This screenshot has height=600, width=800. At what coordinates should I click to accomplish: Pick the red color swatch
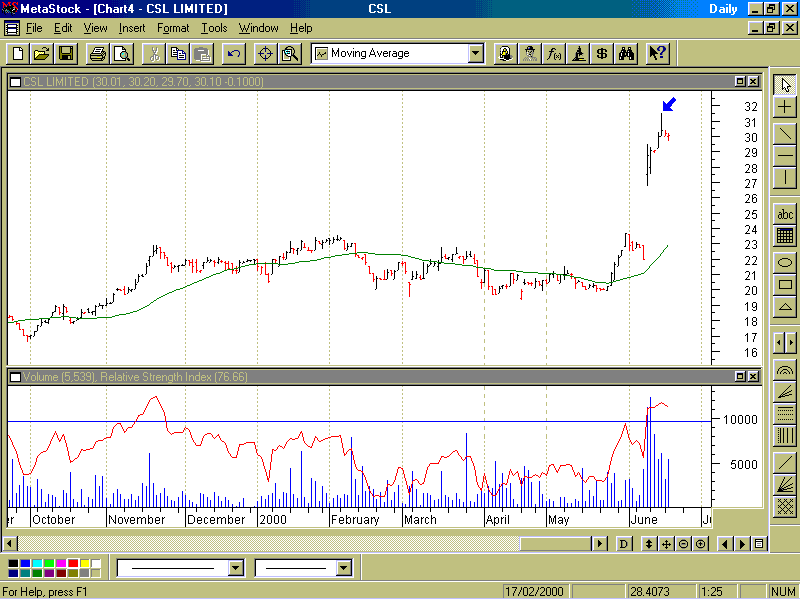click(73, 563)
